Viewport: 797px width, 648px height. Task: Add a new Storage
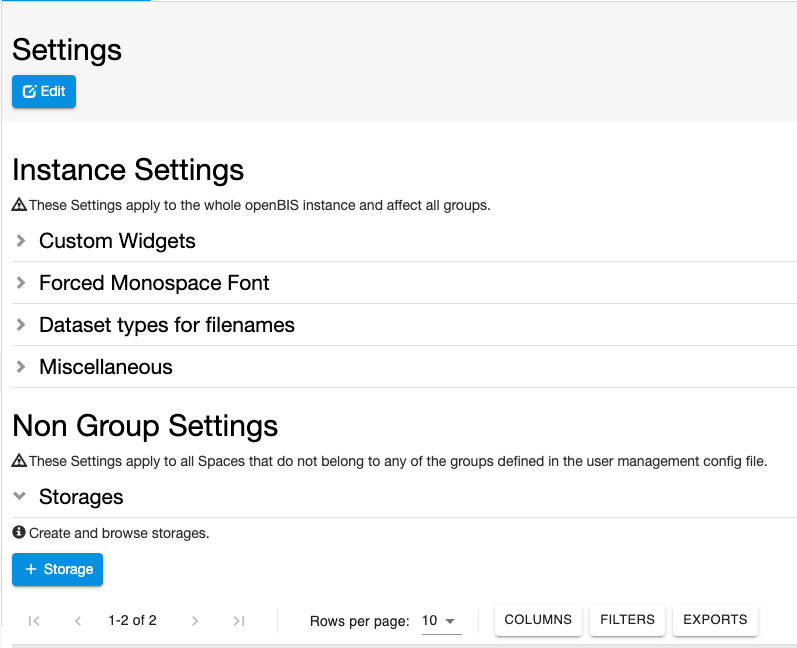[x=57, y=569]
